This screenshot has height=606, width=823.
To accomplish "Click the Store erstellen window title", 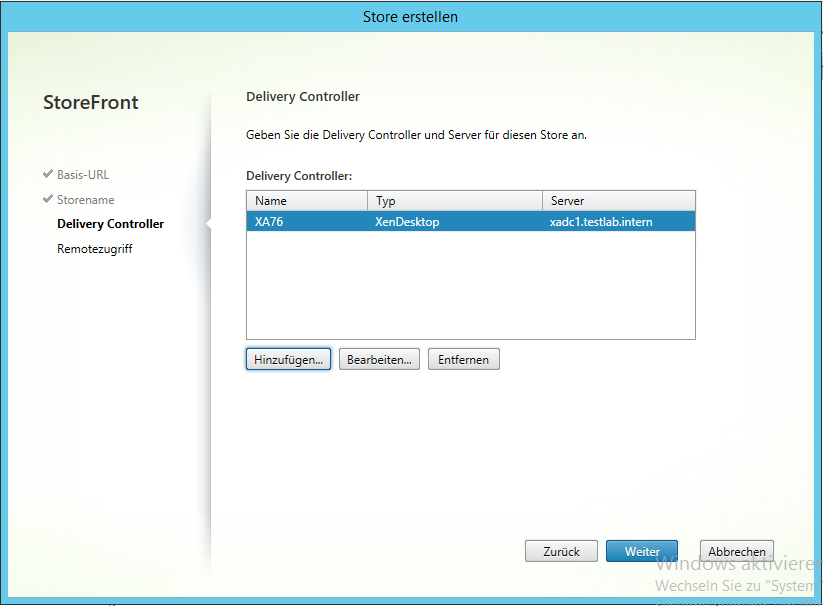I will pyautogui.click(x=410, y=17).
